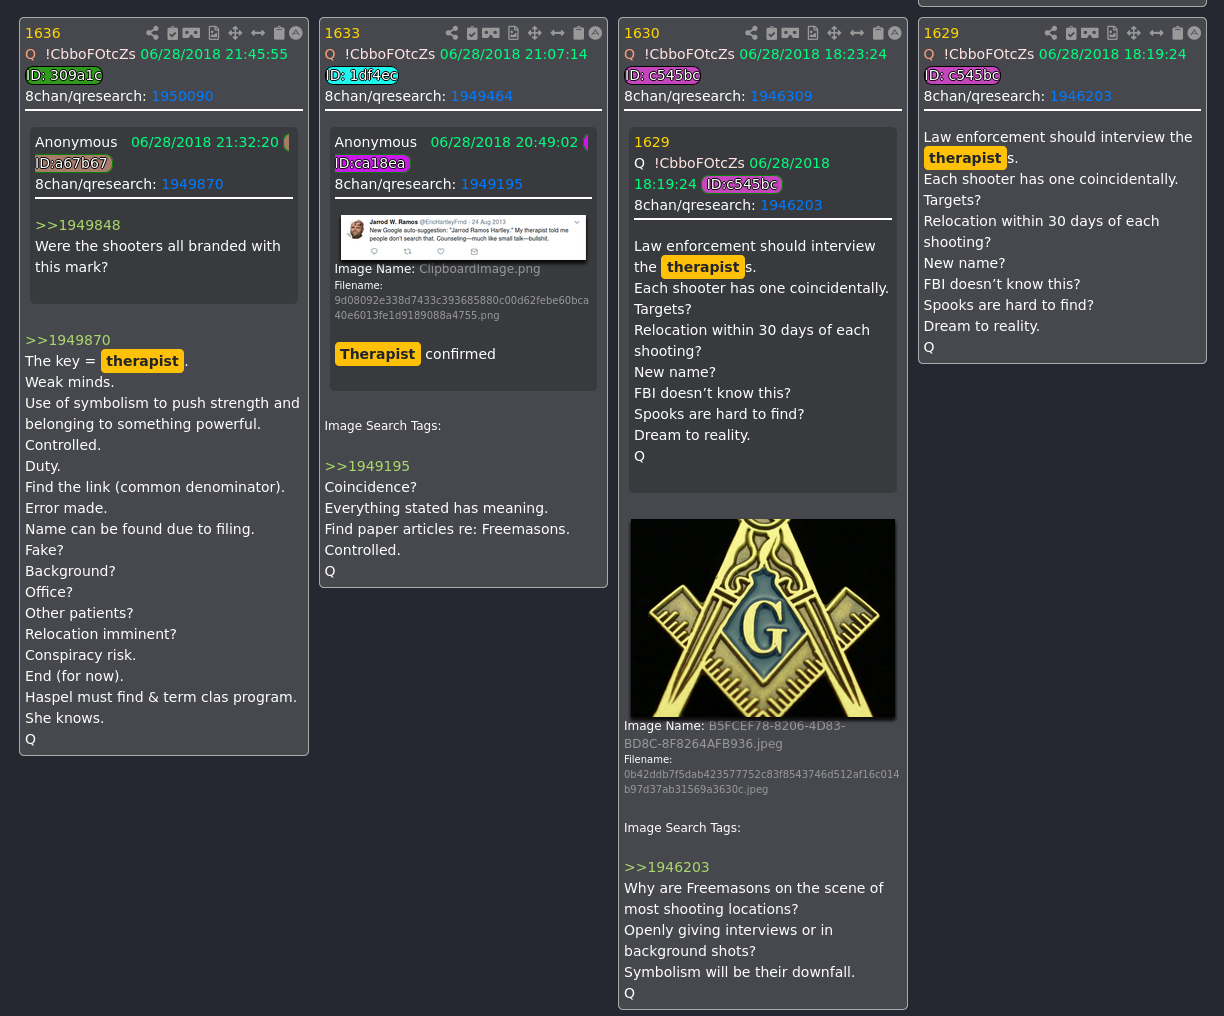The width and height of the screenshot is (1224, 1016).
Task: Click the image-file icon on post 1633
Action: pyautogui.click(x=513, y=33)
